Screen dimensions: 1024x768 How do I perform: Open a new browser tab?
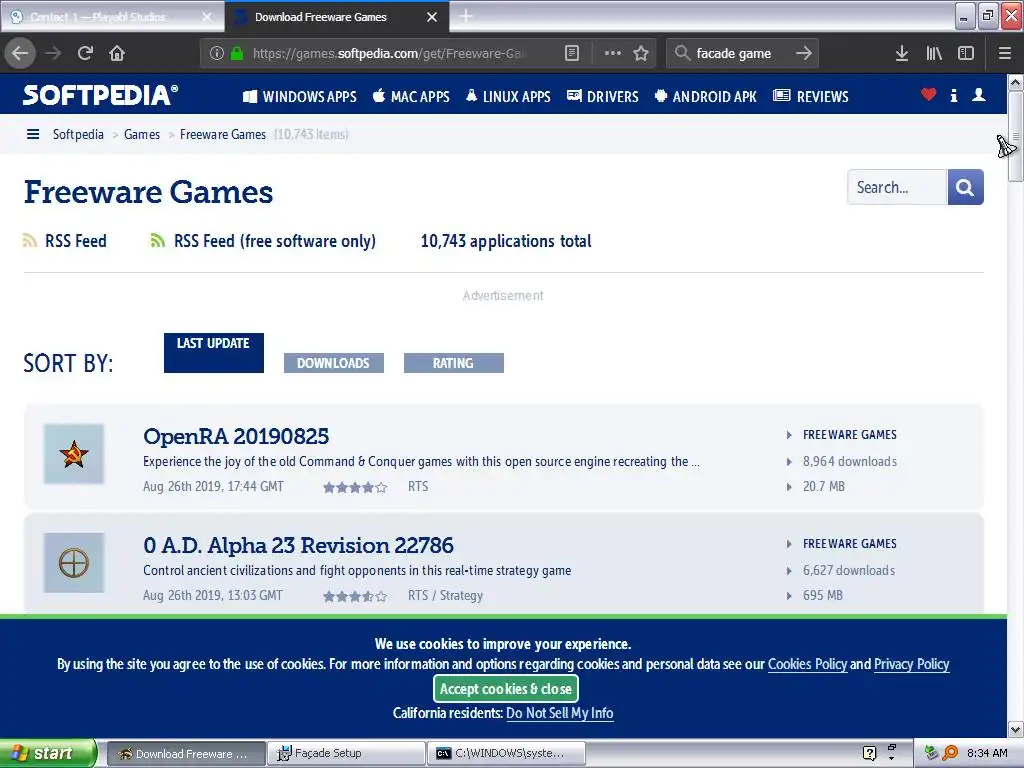pyautogui.click(x=466, y=16)
